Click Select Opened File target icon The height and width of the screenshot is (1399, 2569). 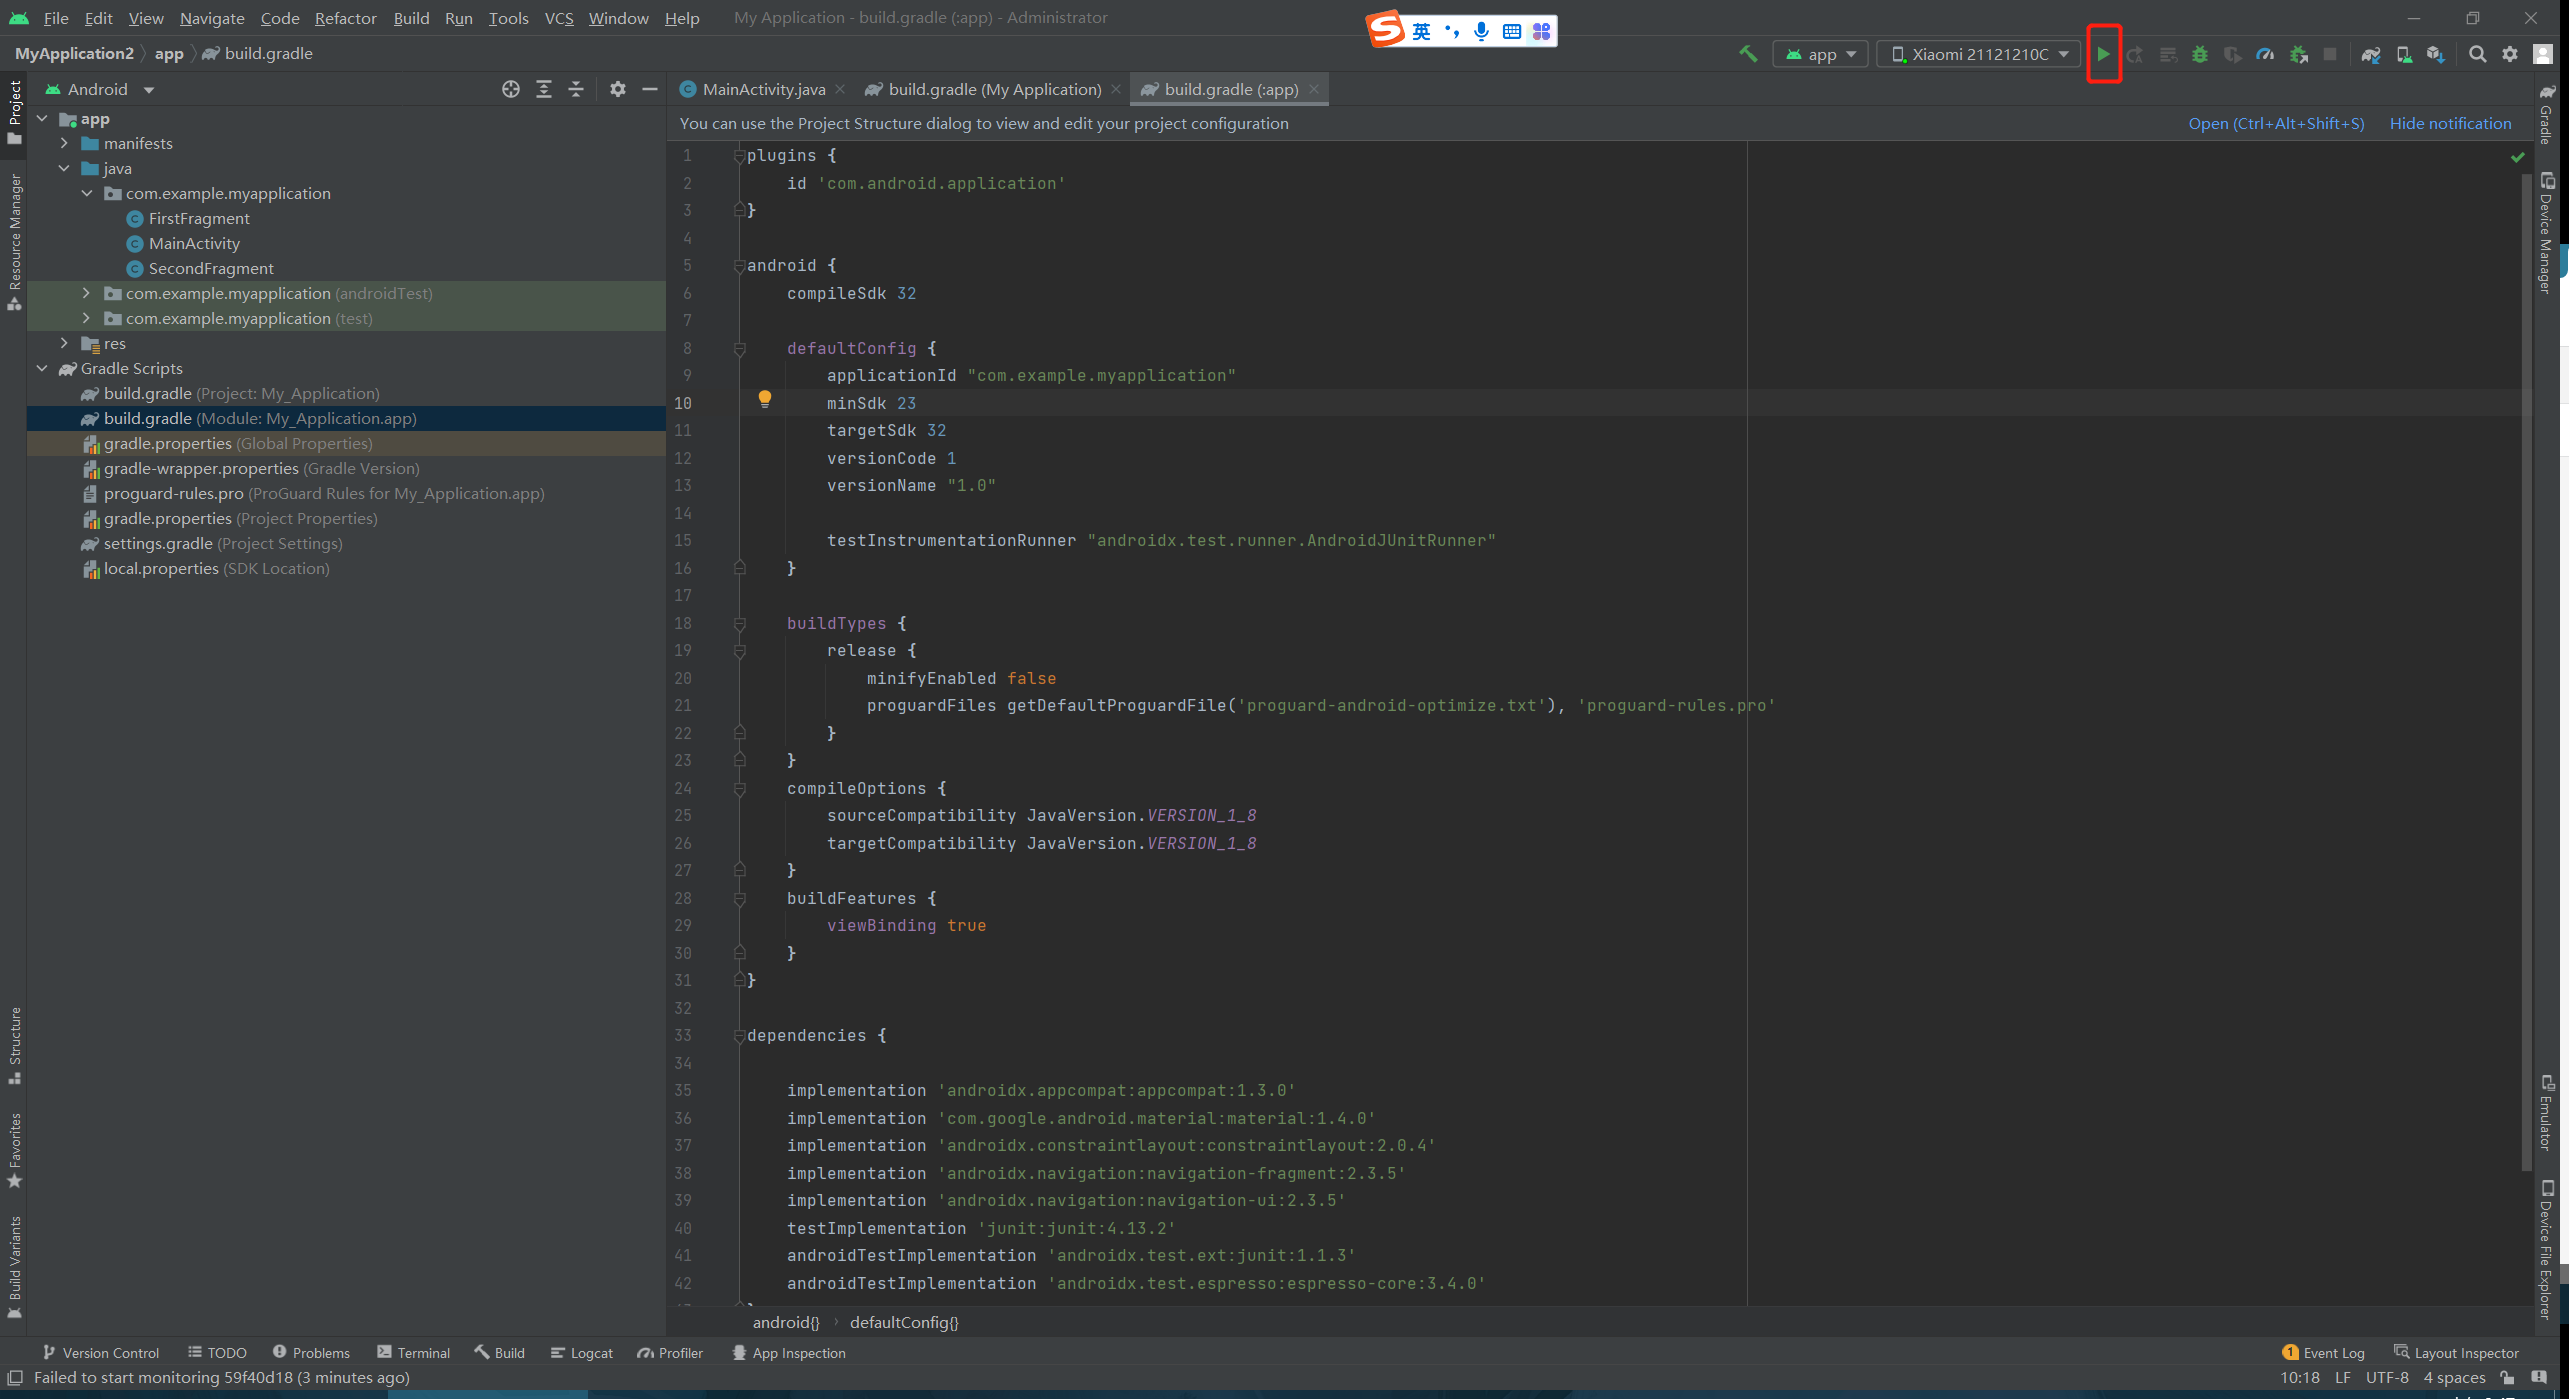click(x=511, y=89)
